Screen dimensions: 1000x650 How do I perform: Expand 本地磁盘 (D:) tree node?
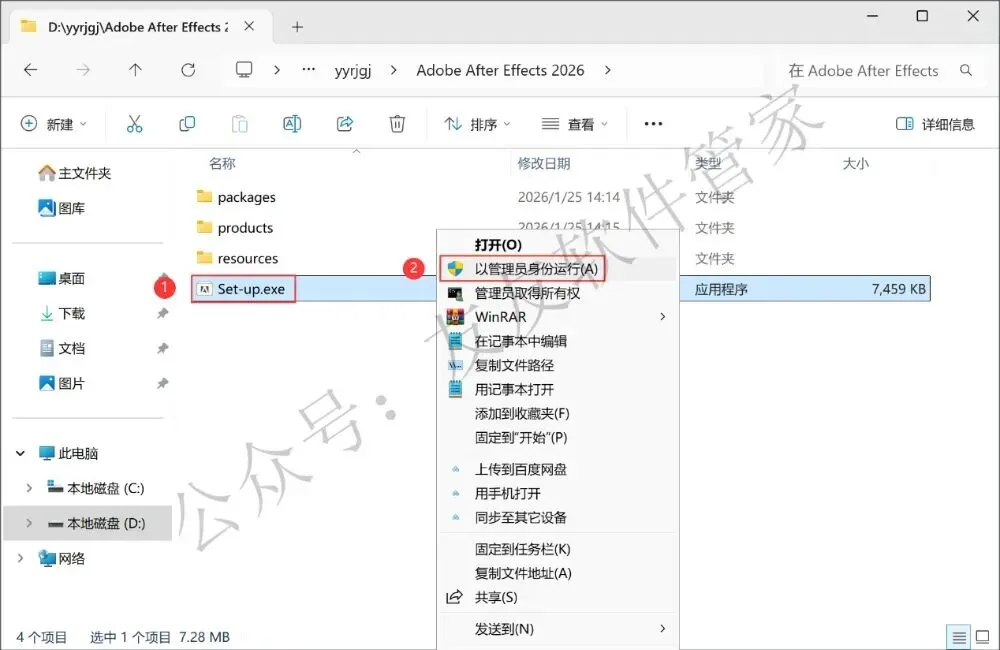coord(29,523)
